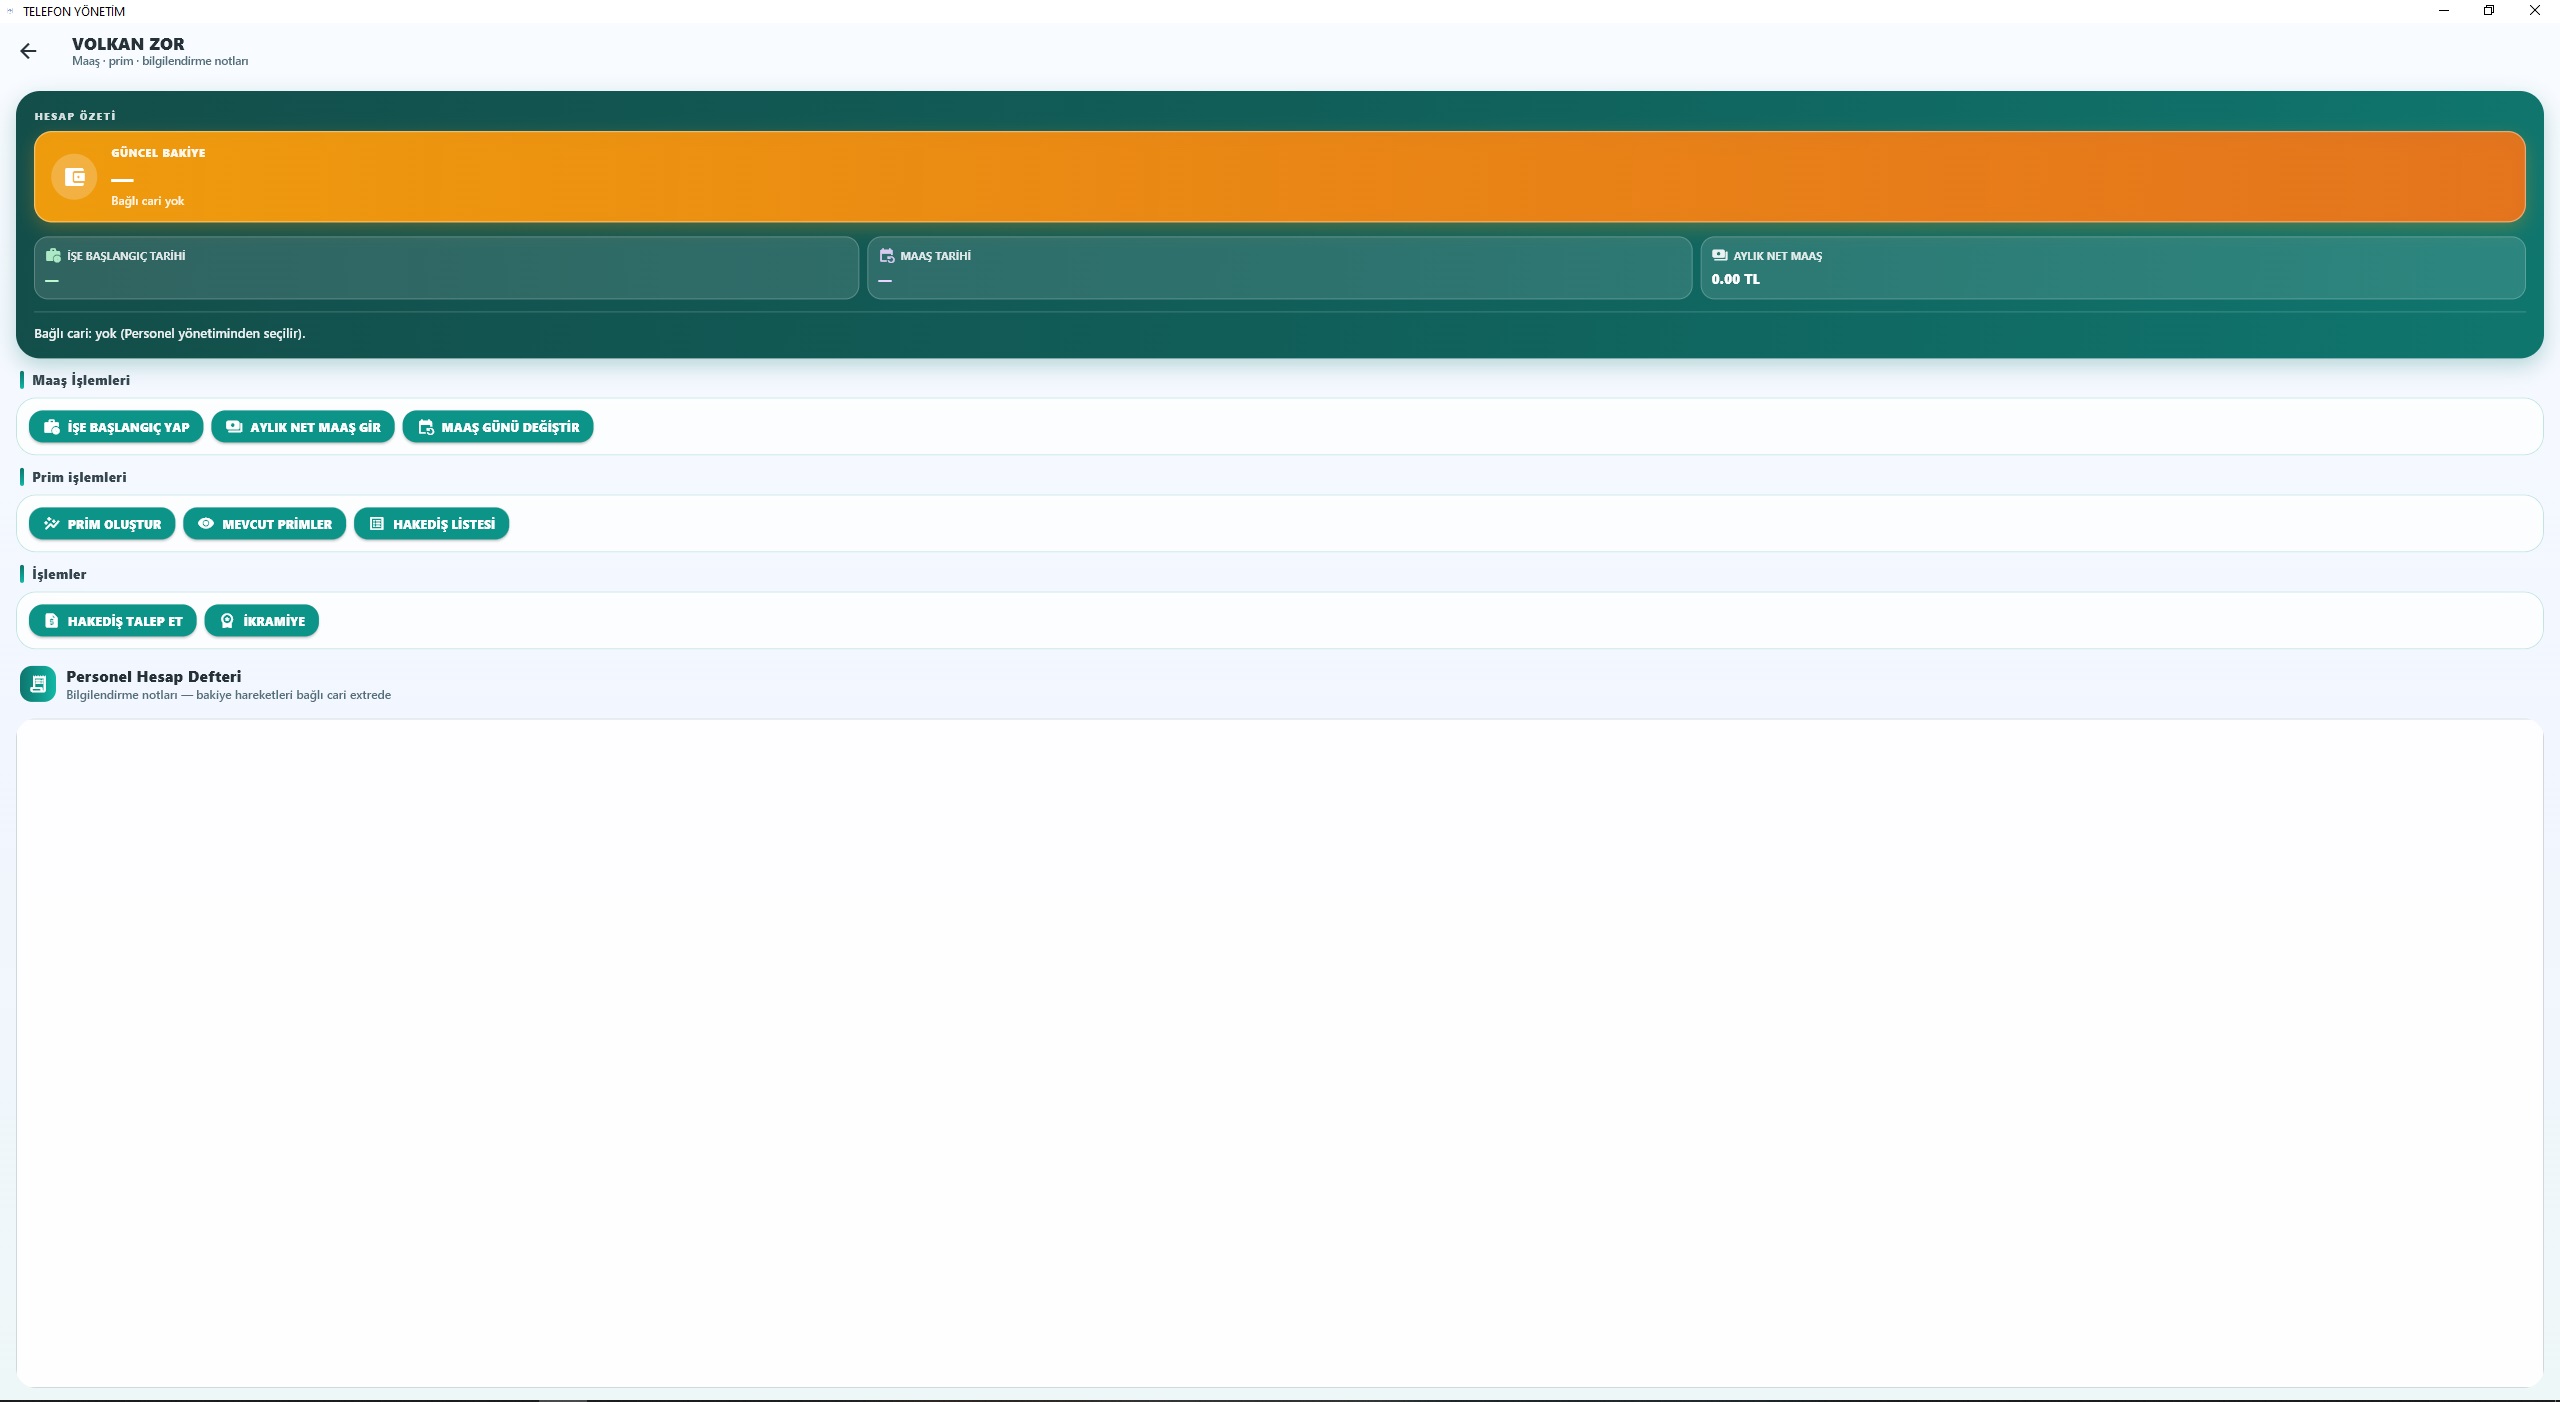Screen dimensions: 2560x1402
Task: Click the wallet icon in Güncel Bakiye
Action: click(75, 177)
